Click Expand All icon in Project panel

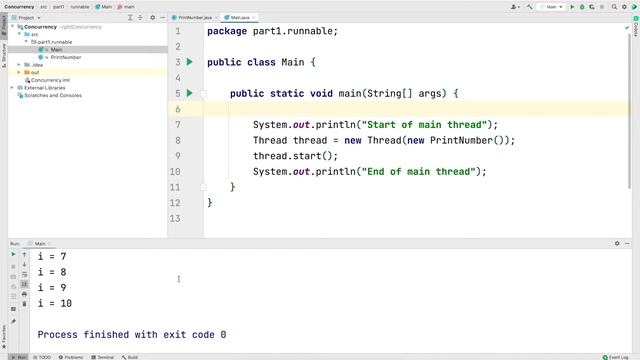tap(130, 18)
